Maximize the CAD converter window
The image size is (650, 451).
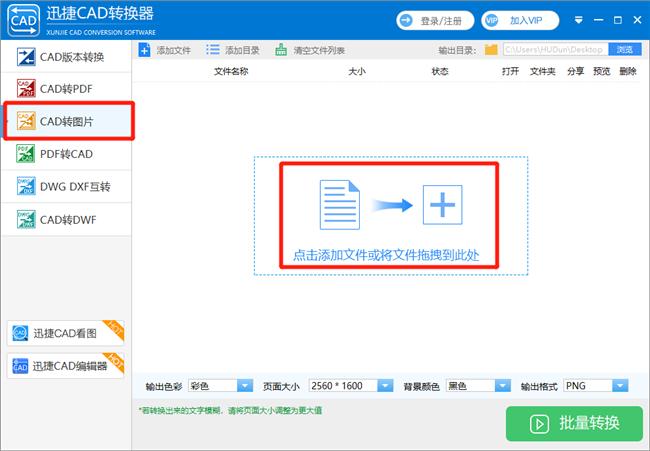(618, 20)
